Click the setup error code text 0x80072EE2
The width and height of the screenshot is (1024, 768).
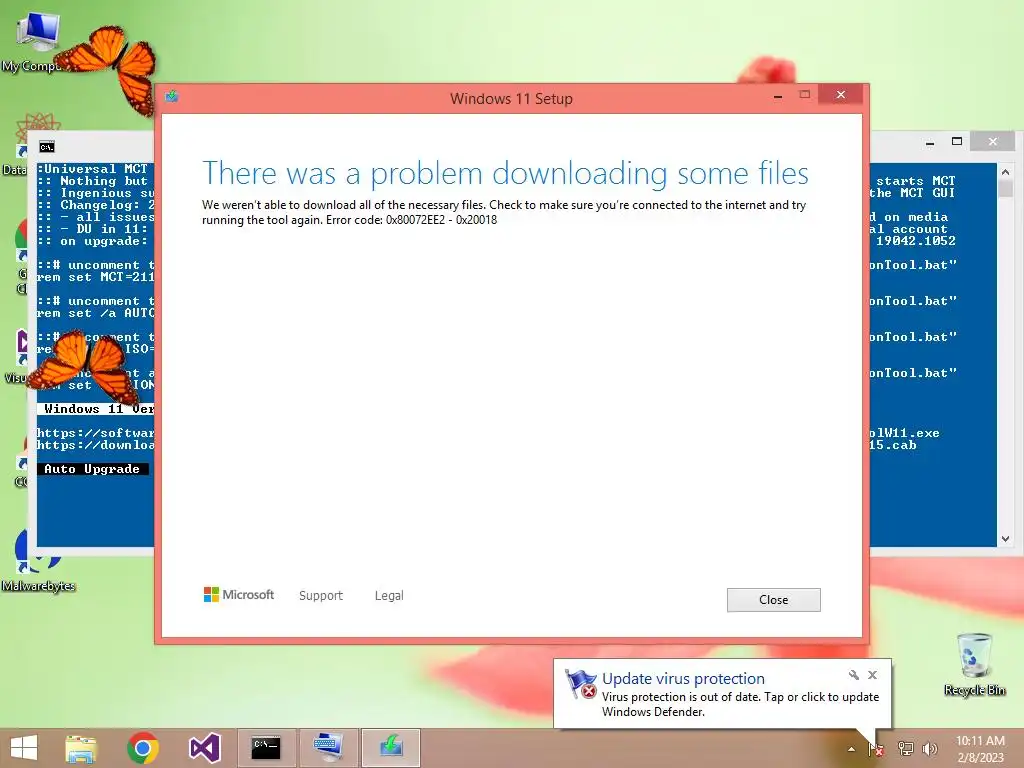pos(415,220)
